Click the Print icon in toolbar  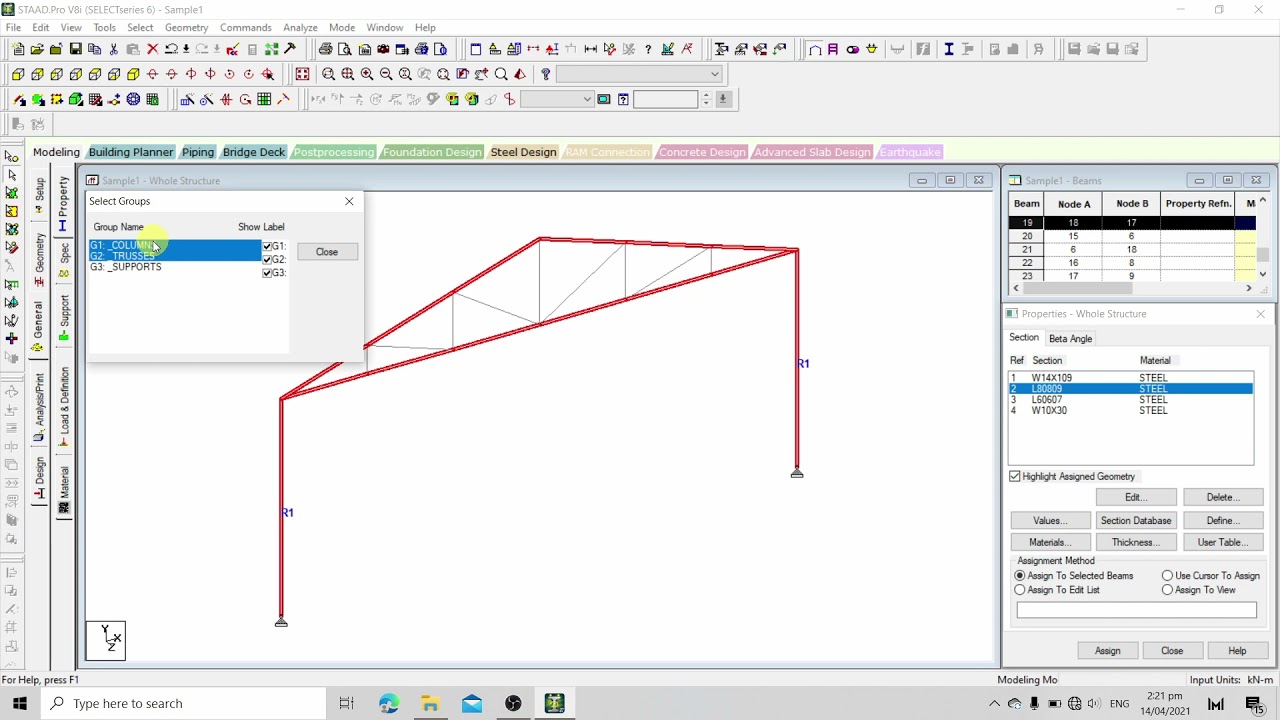click(x=326, y=49)
